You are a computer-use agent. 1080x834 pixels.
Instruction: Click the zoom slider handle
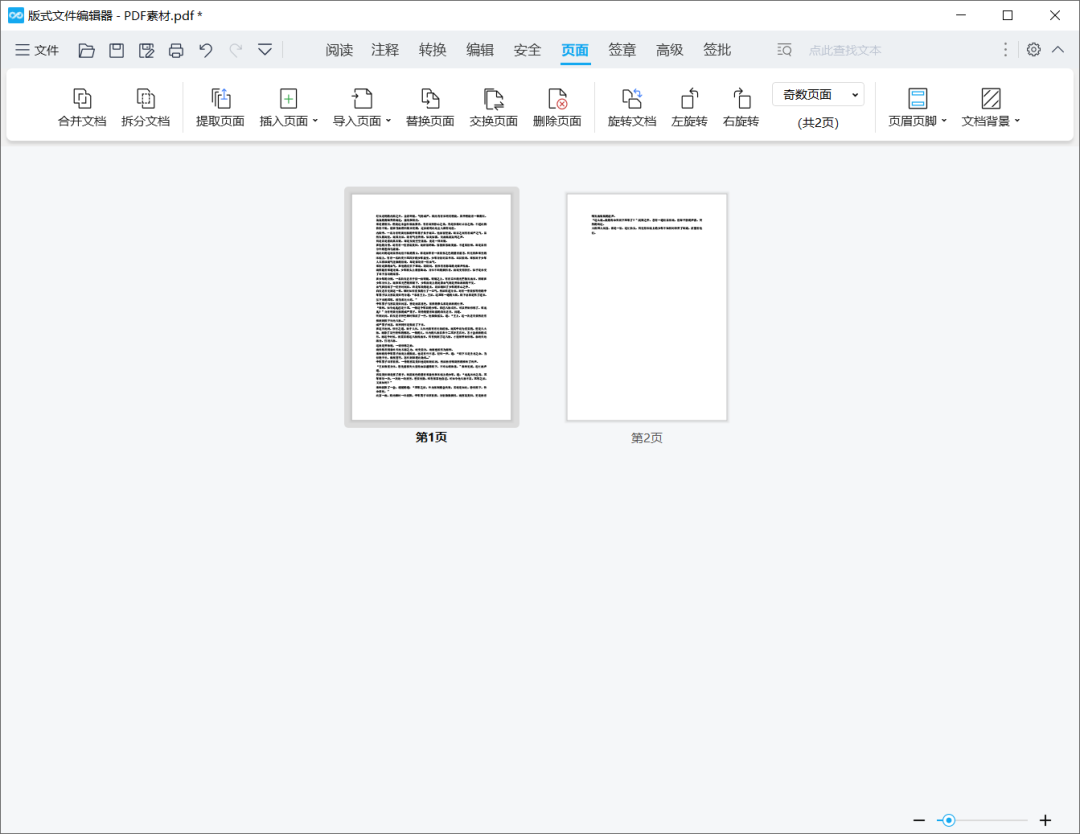(949, 820)
